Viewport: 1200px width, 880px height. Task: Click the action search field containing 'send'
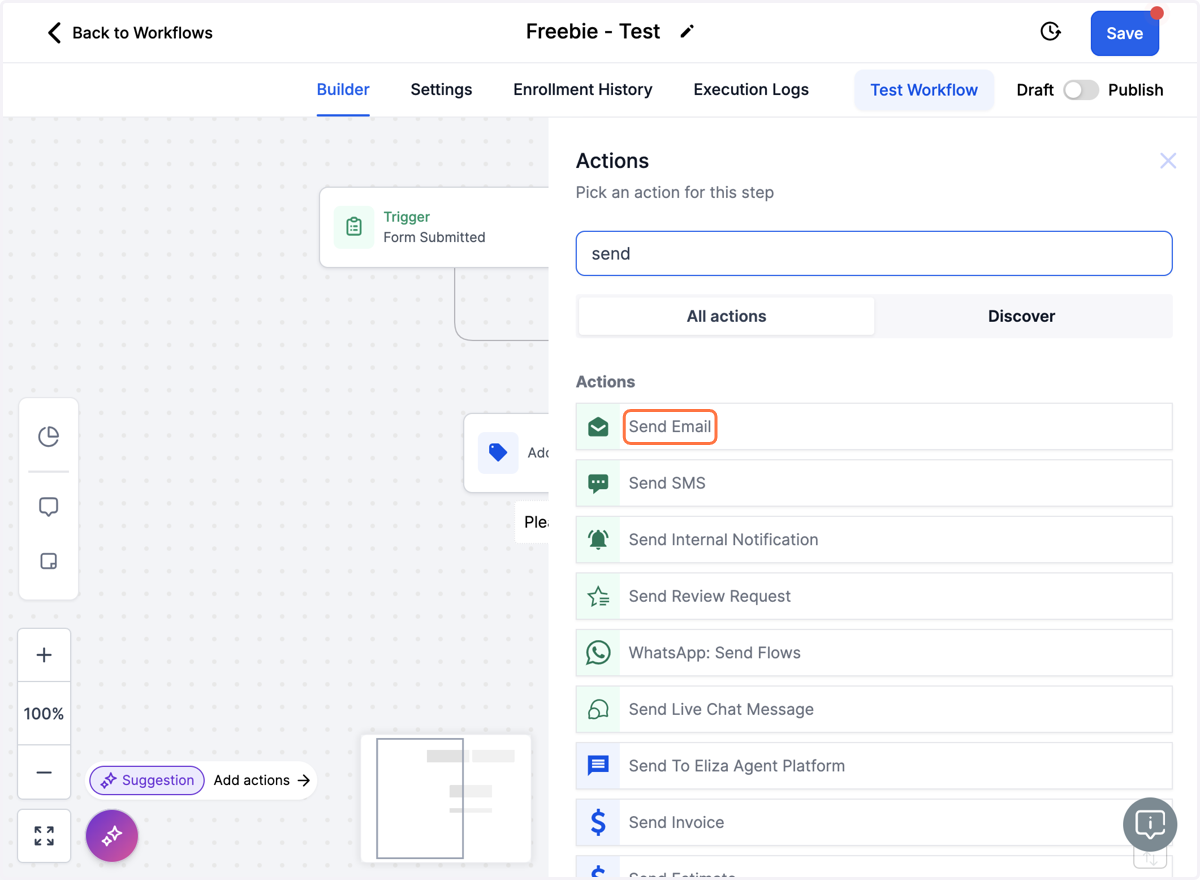tap(874, 254)
